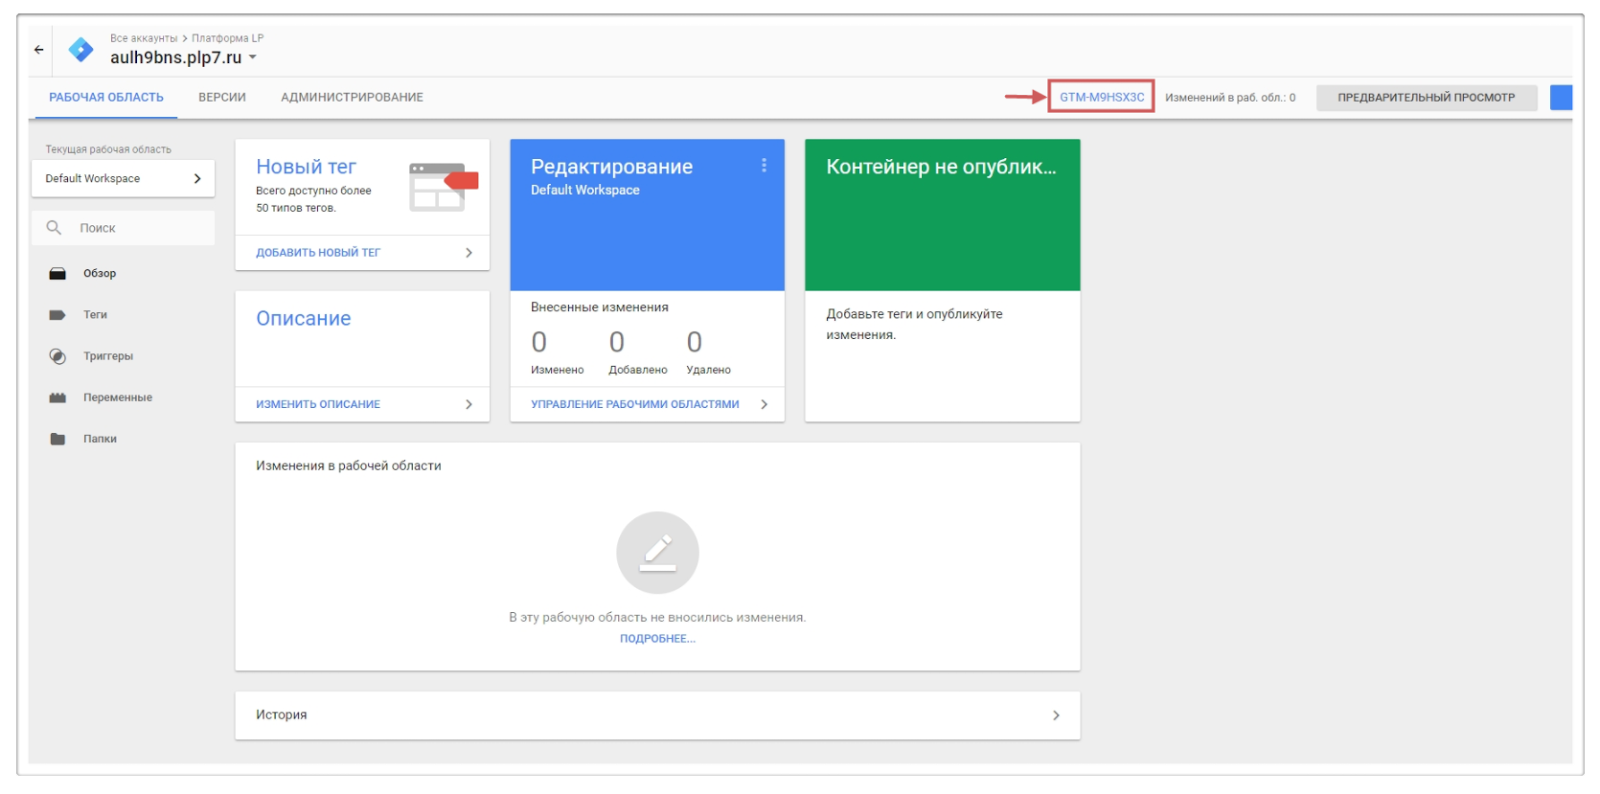The height and width of the screenshot is (794, 1600).
Task: Expand the aulh9bns.plp7.ru container dropdown
Action: [x=253, y=57]
